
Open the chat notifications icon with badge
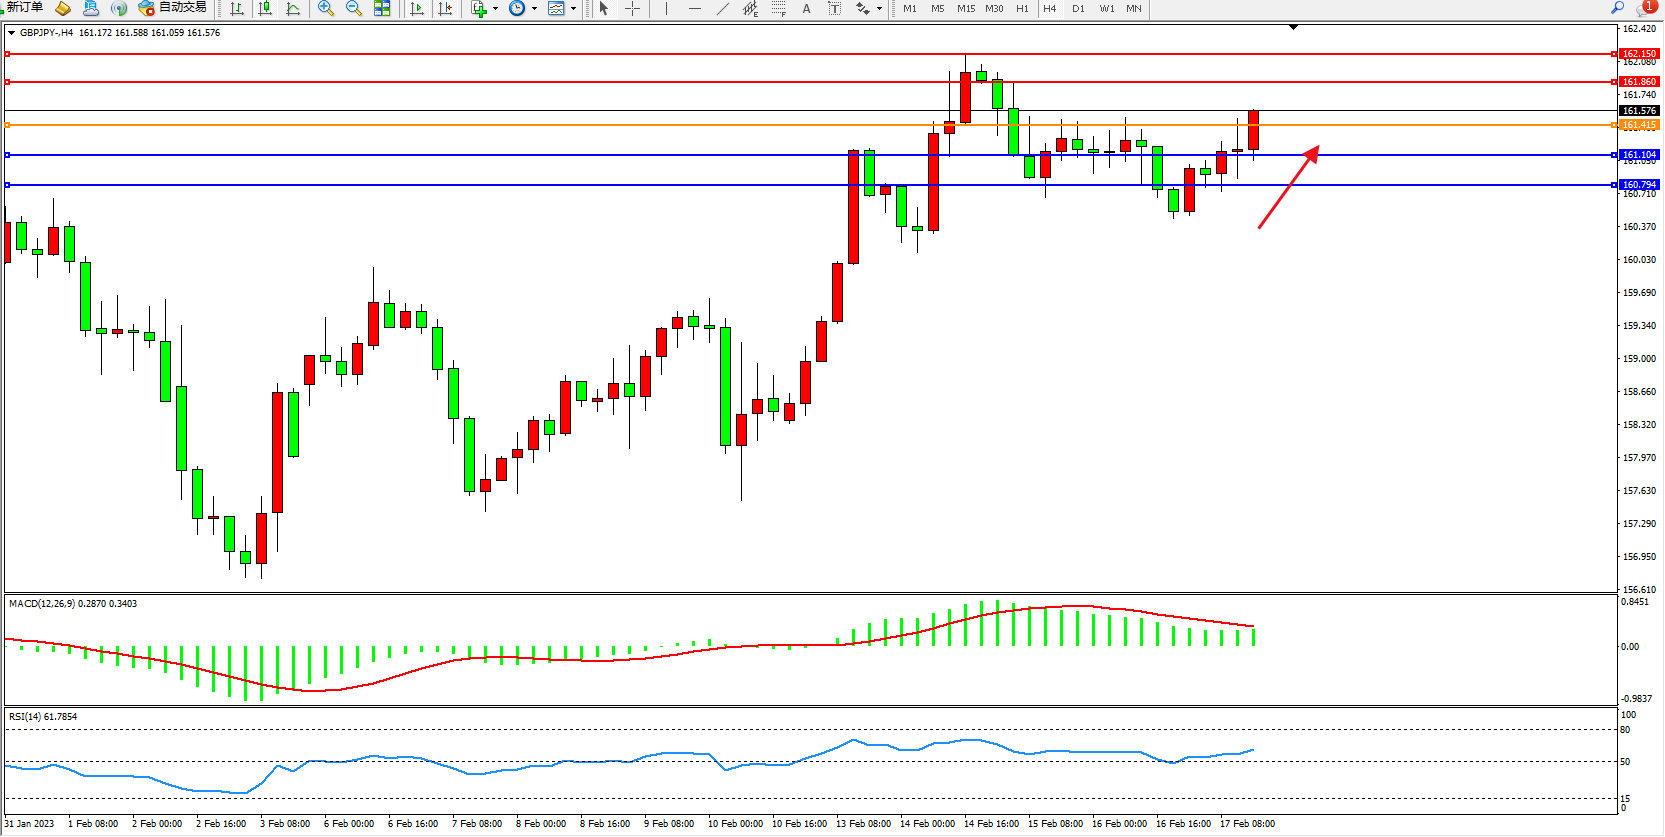pyautogui.click(x=1645, y=8)
